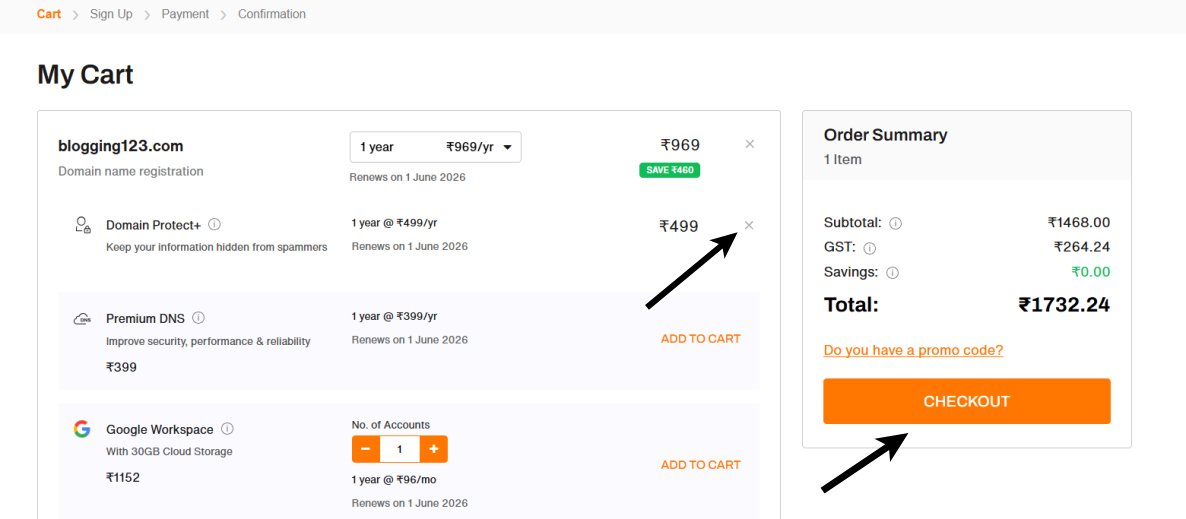Click the ₹0.00 savings value
This screenshot has width=1186, height=519.
pos(1091,272)
